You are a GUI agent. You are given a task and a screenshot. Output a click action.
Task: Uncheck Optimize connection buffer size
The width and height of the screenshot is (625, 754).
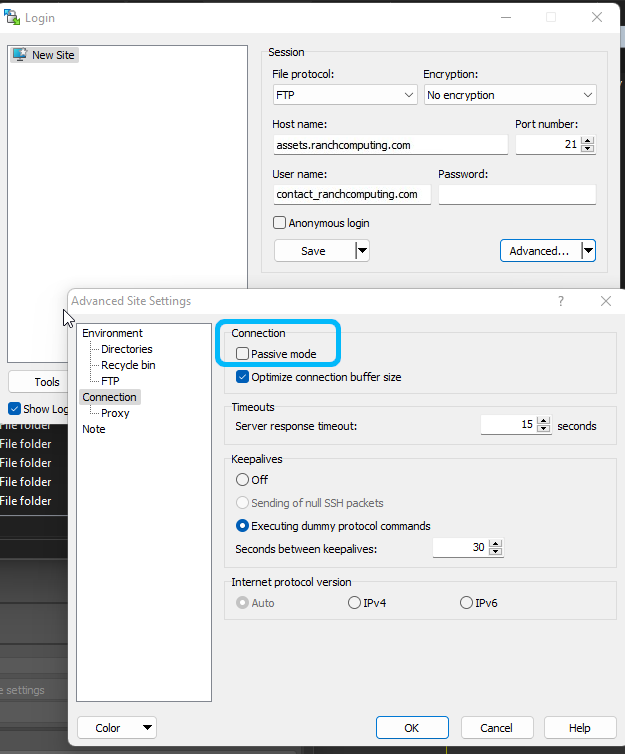(242, 377)
